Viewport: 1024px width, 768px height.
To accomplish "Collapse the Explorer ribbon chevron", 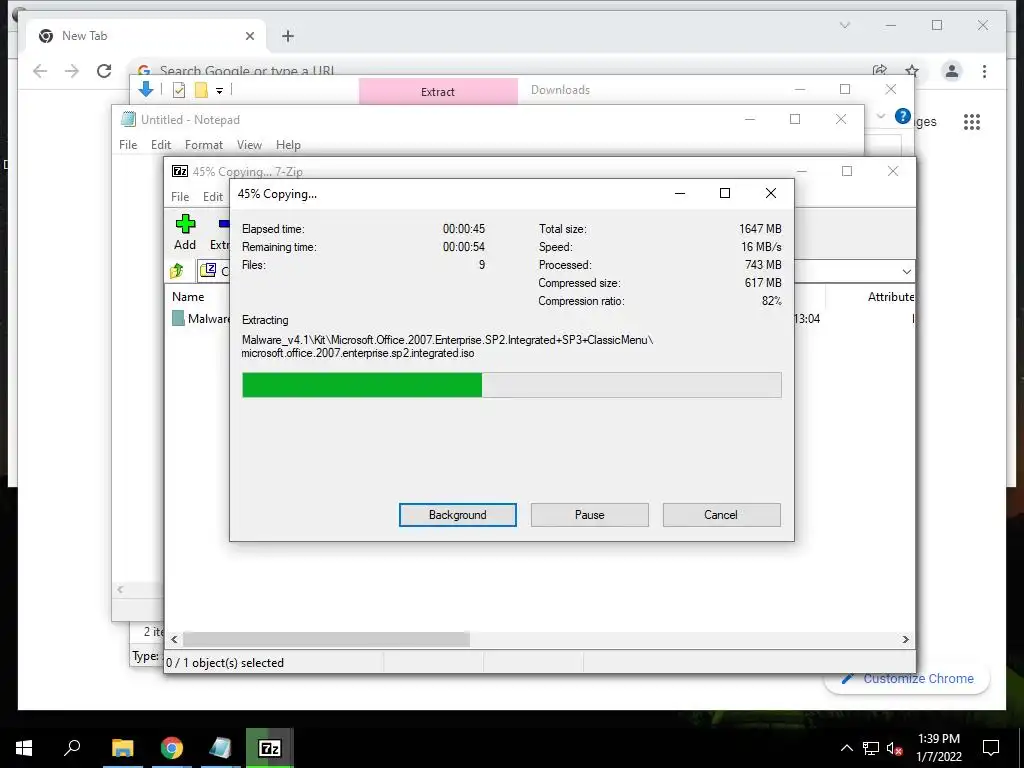I will [880, 116].
